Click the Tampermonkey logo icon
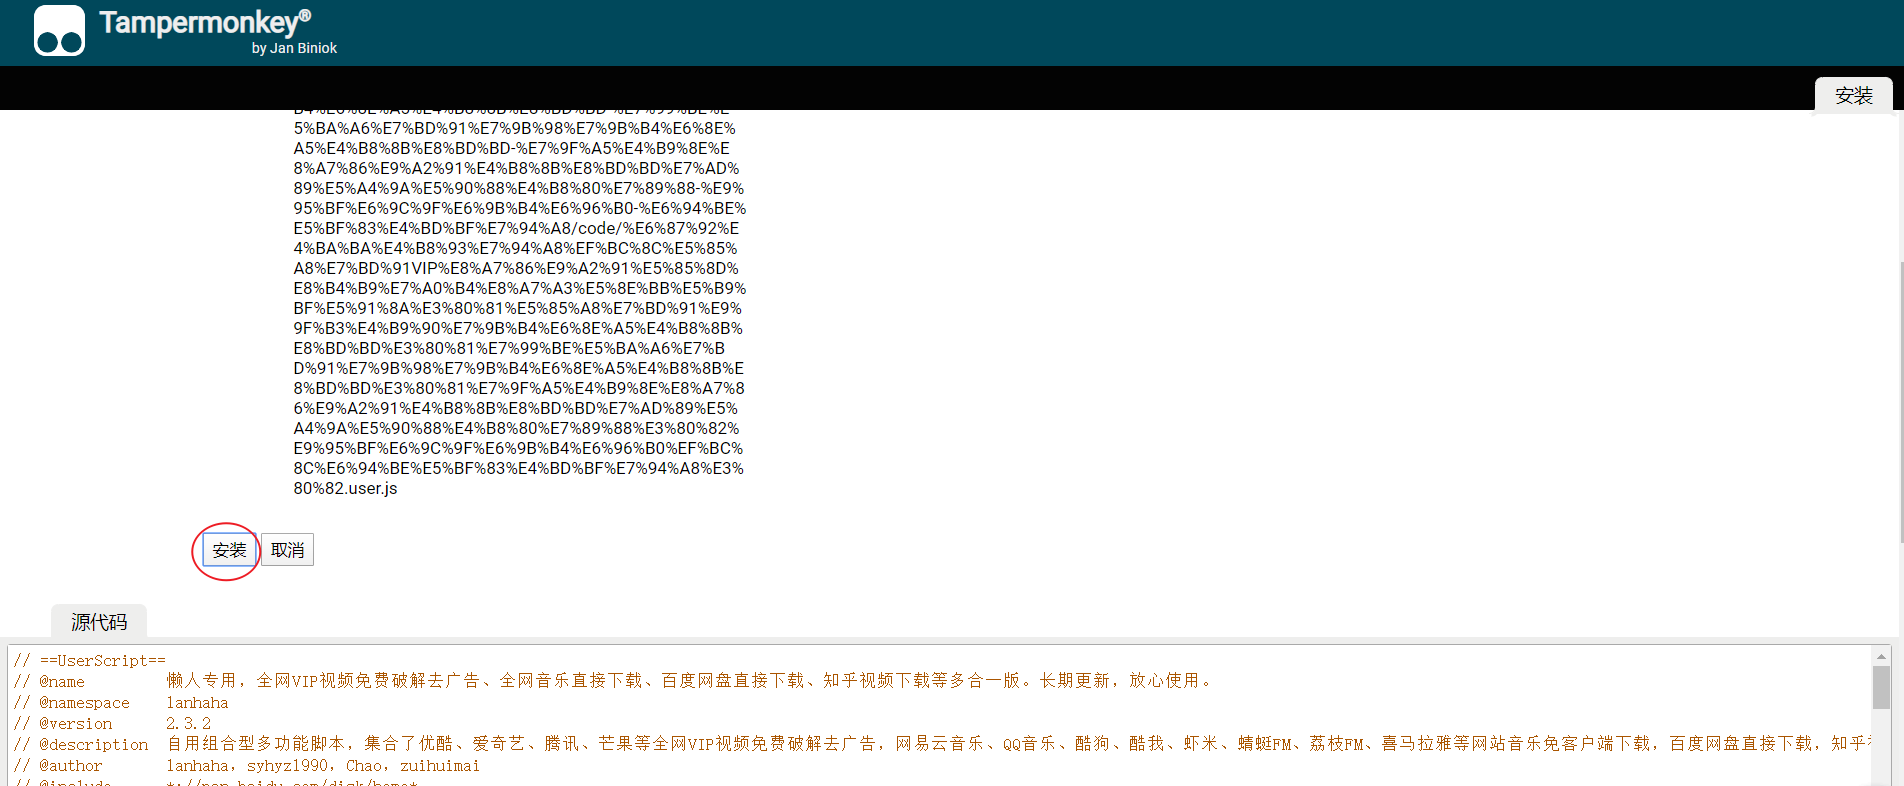 (x=59, y=30)
